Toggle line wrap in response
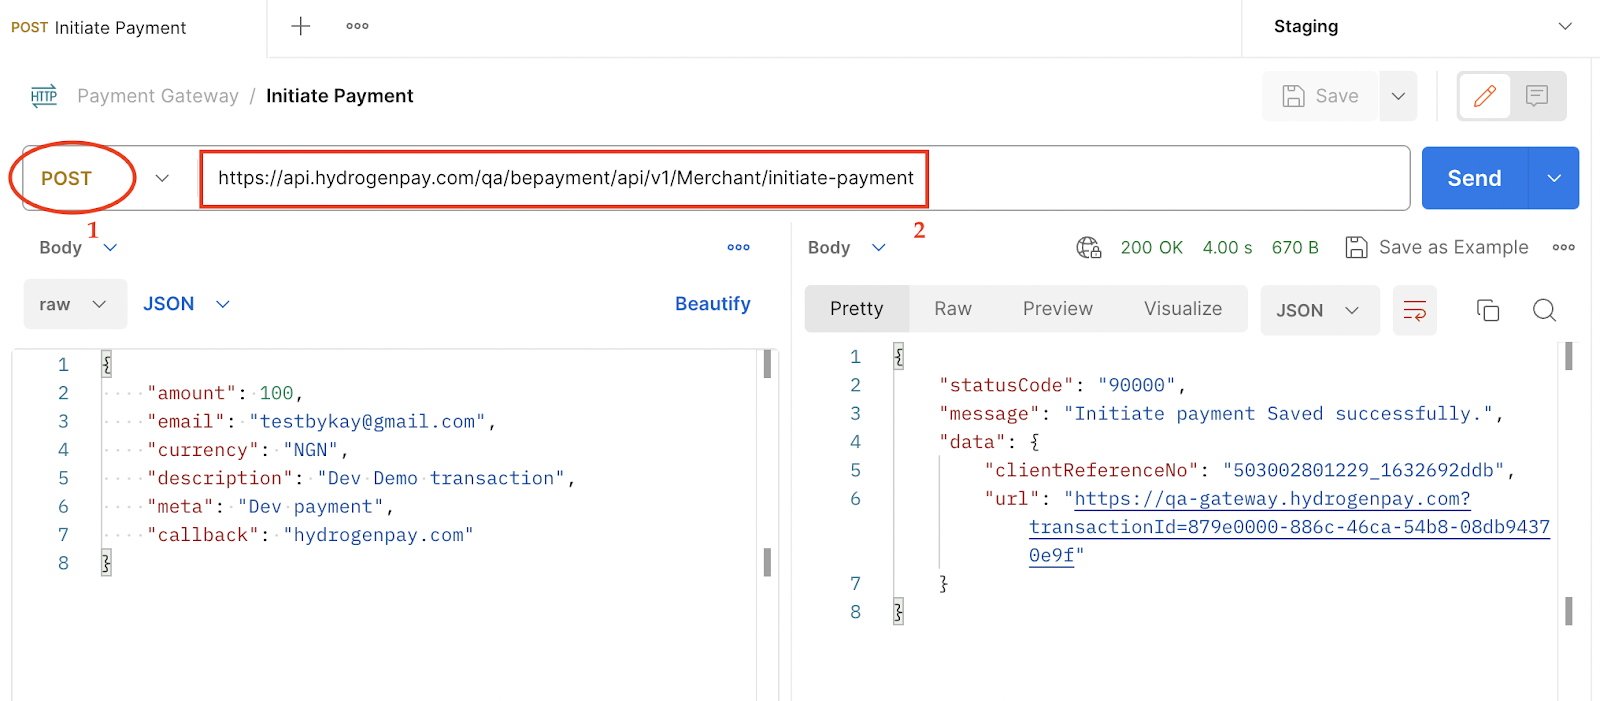This screenshot has height=701, width=1600. point(1415,310)
